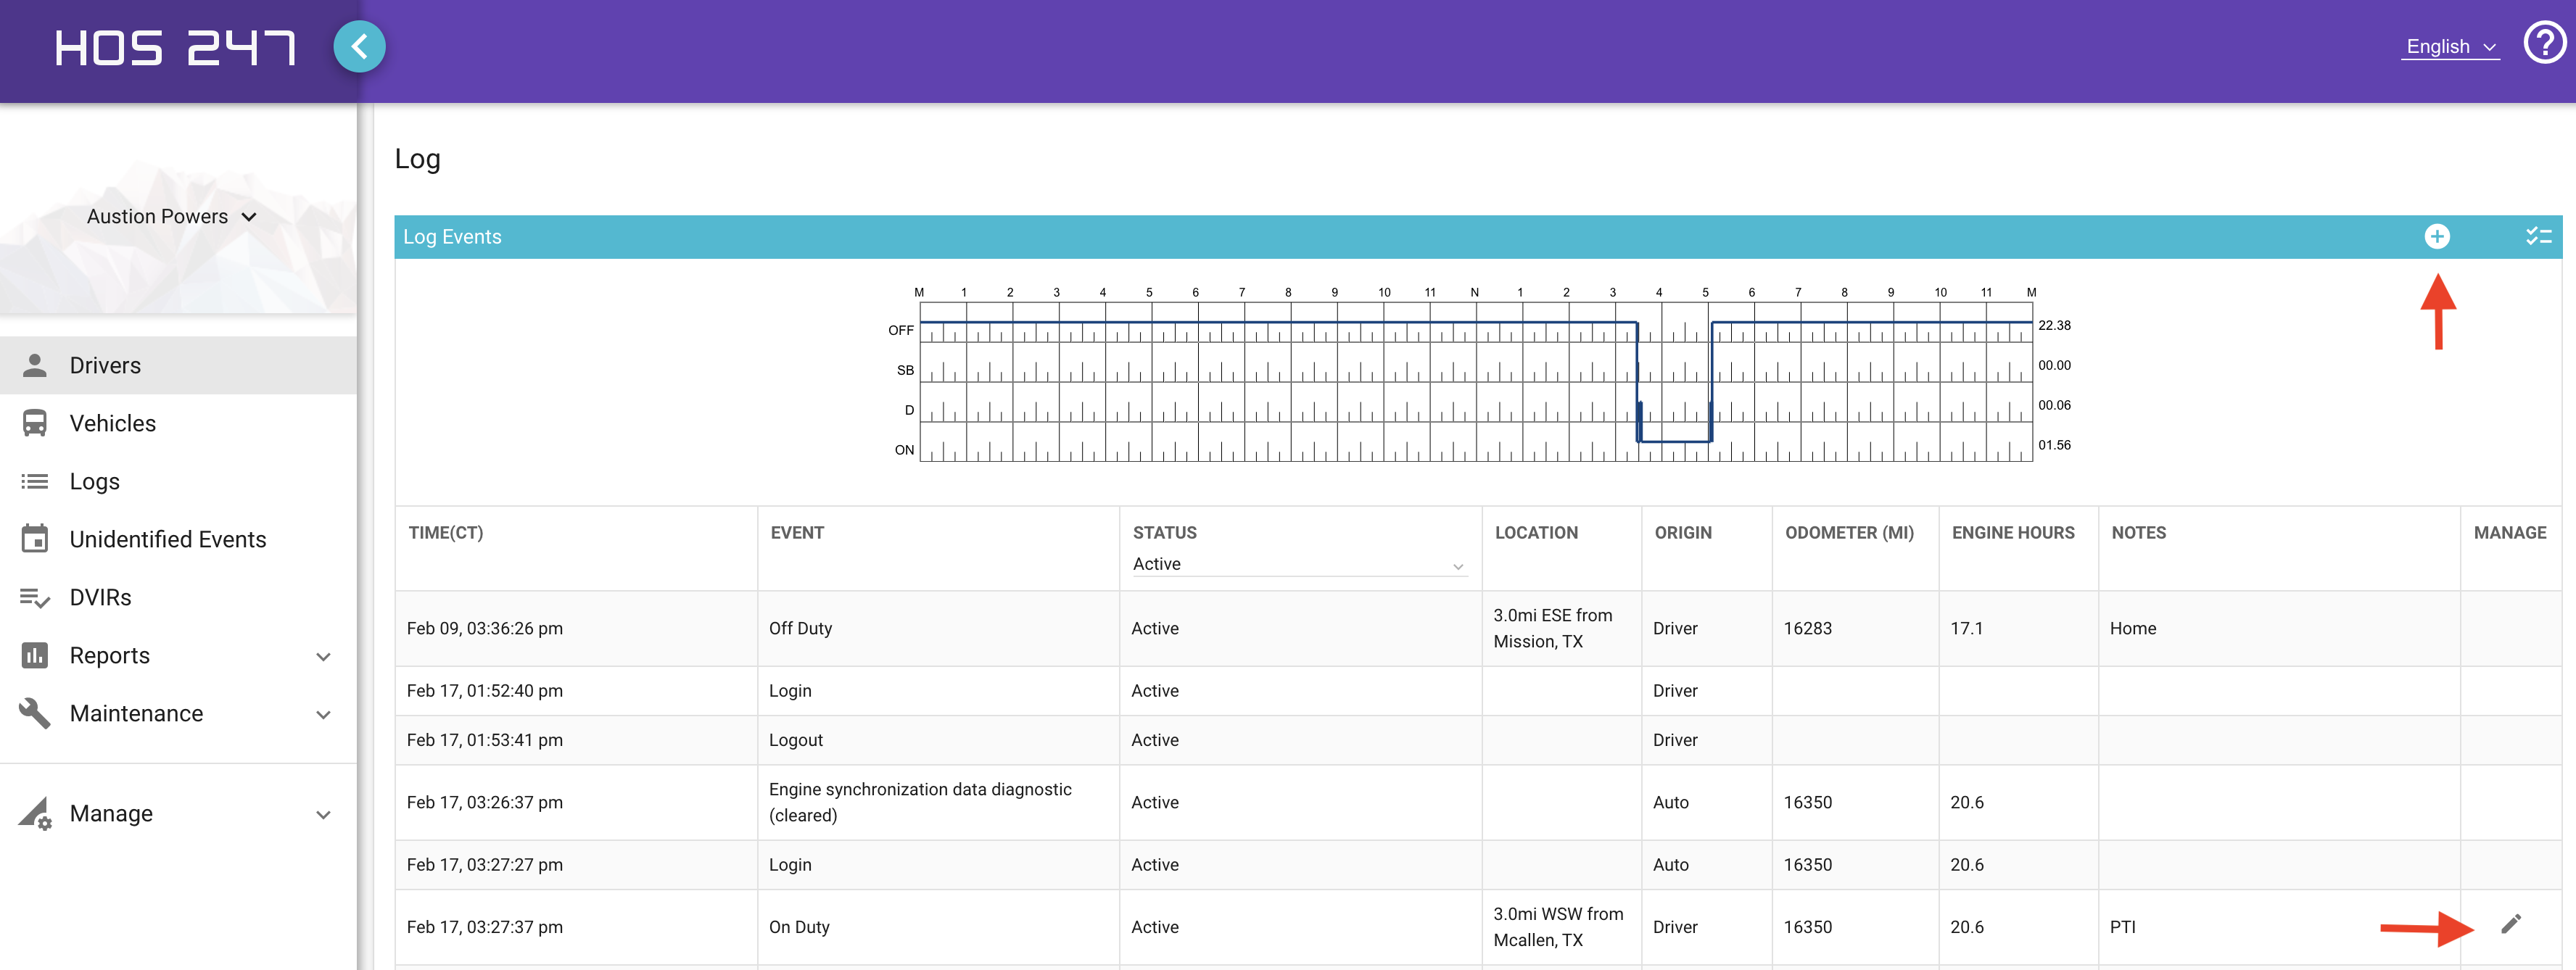The image size is (2576, 970).
Task: Click the OFF row total 22.38
Action: coord(2054,325)
